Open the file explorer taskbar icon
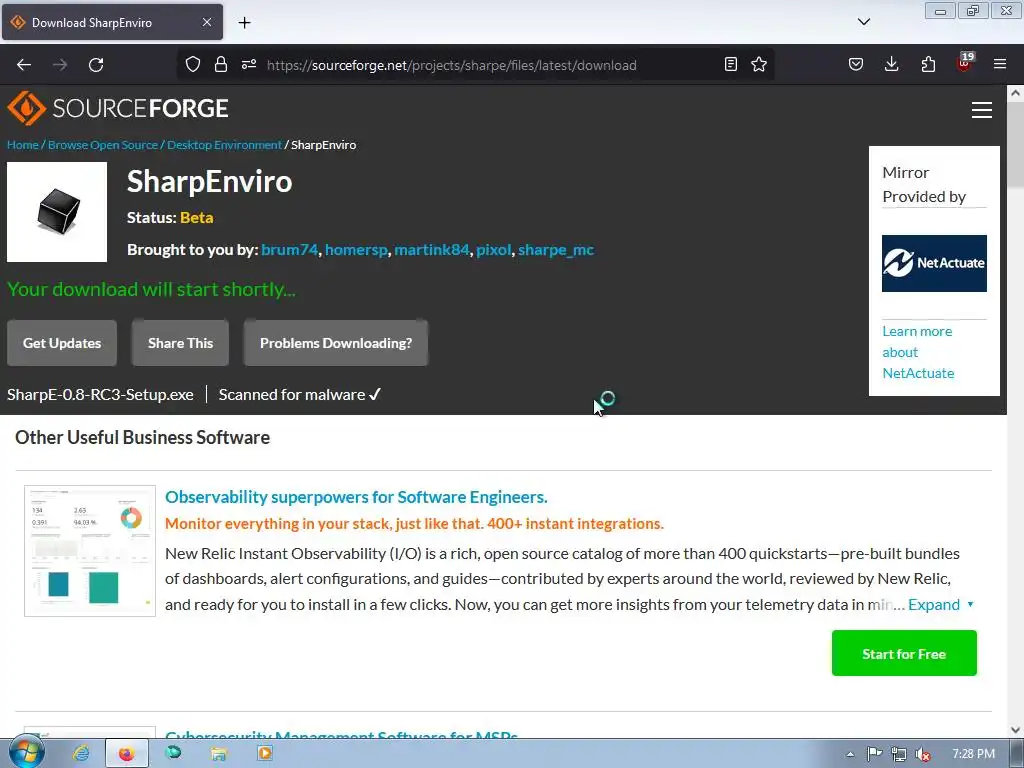Screen dimensions: 1024x768 (x=218, y=754)
